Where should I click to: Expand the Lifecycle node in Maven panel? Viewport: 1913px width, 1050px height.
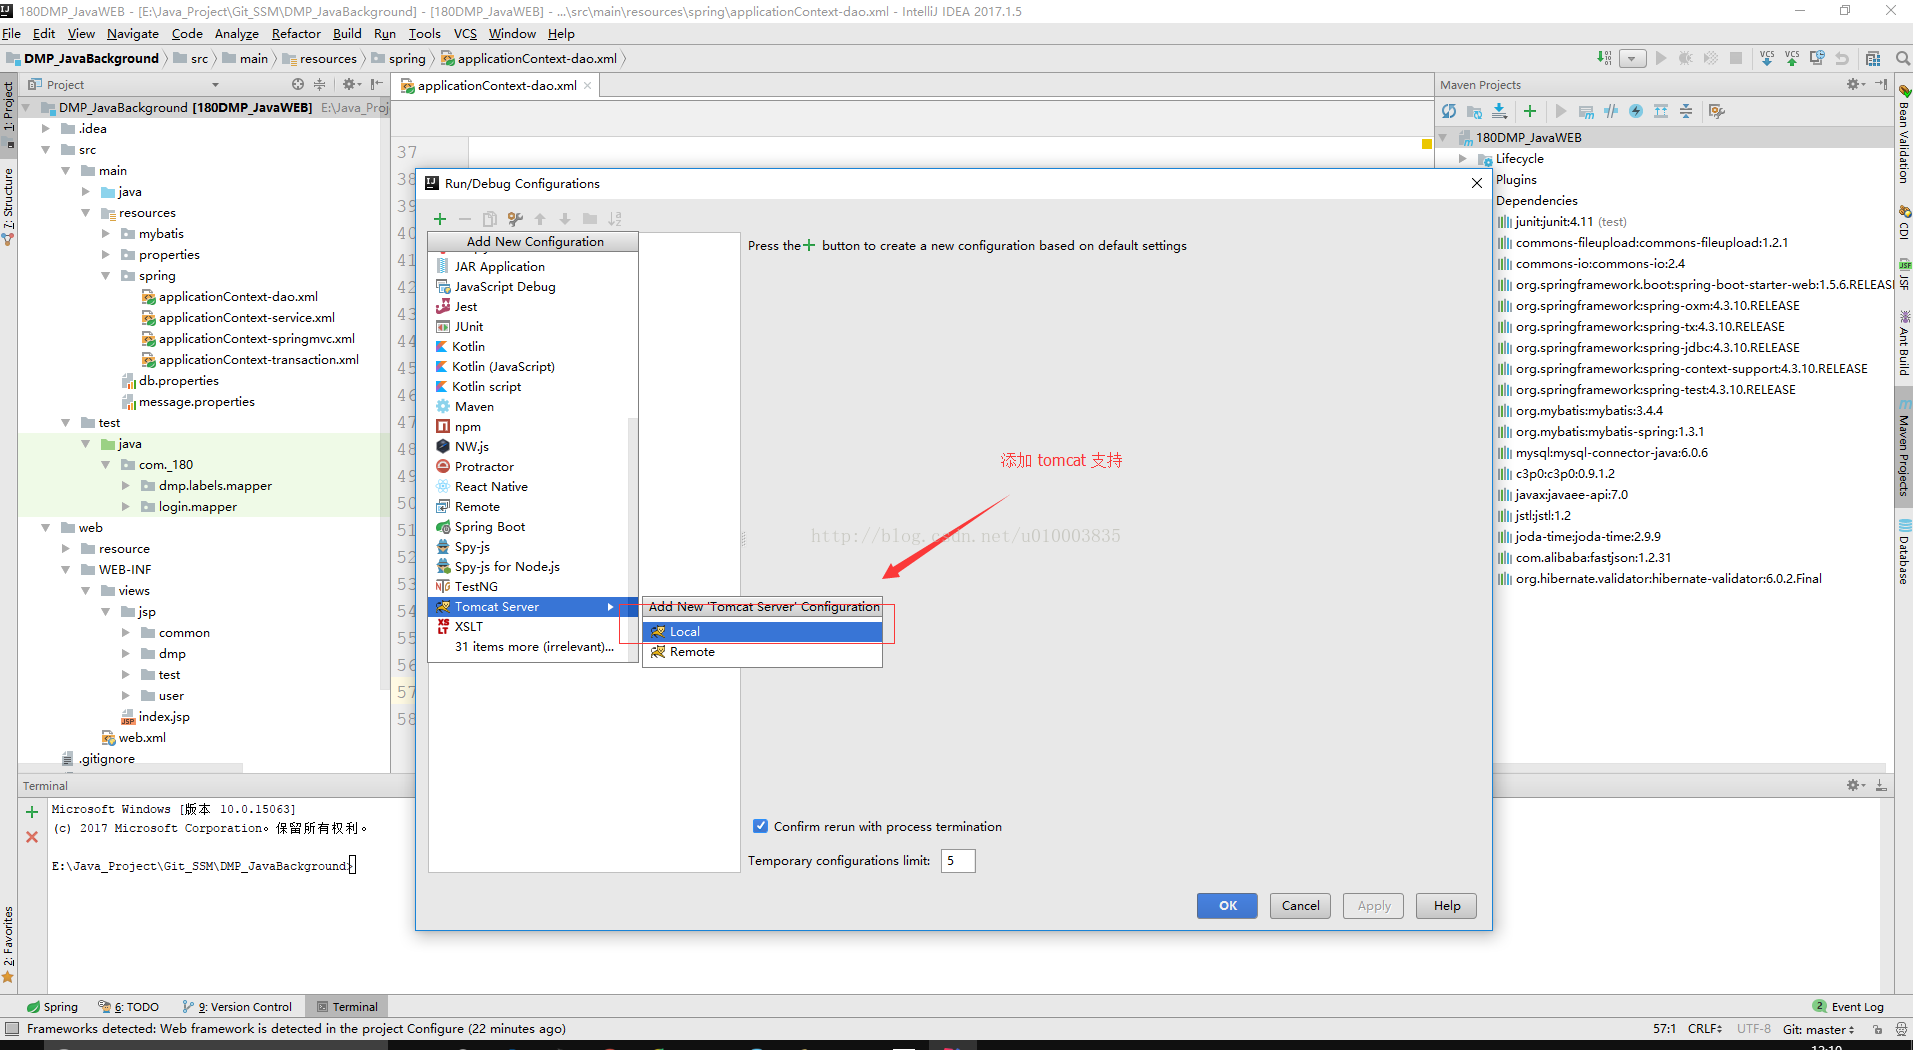[1463, 158]
